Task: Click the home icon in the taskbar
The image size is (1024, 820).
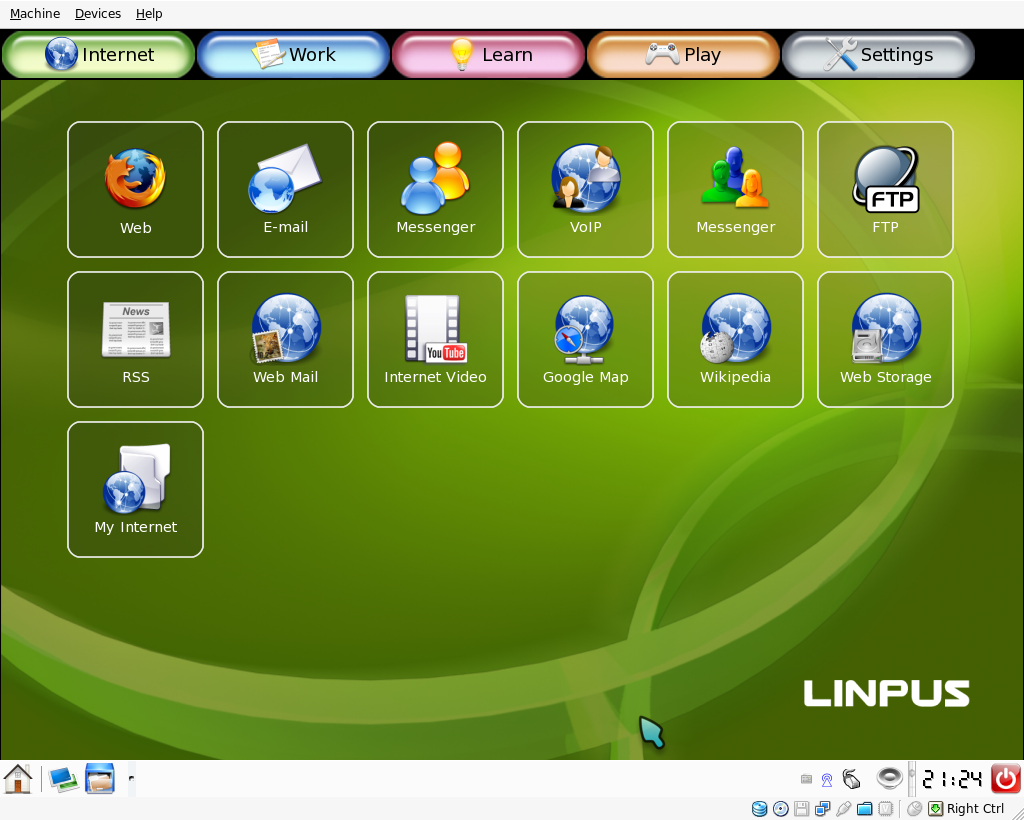Action: click(x=17, y=778)
